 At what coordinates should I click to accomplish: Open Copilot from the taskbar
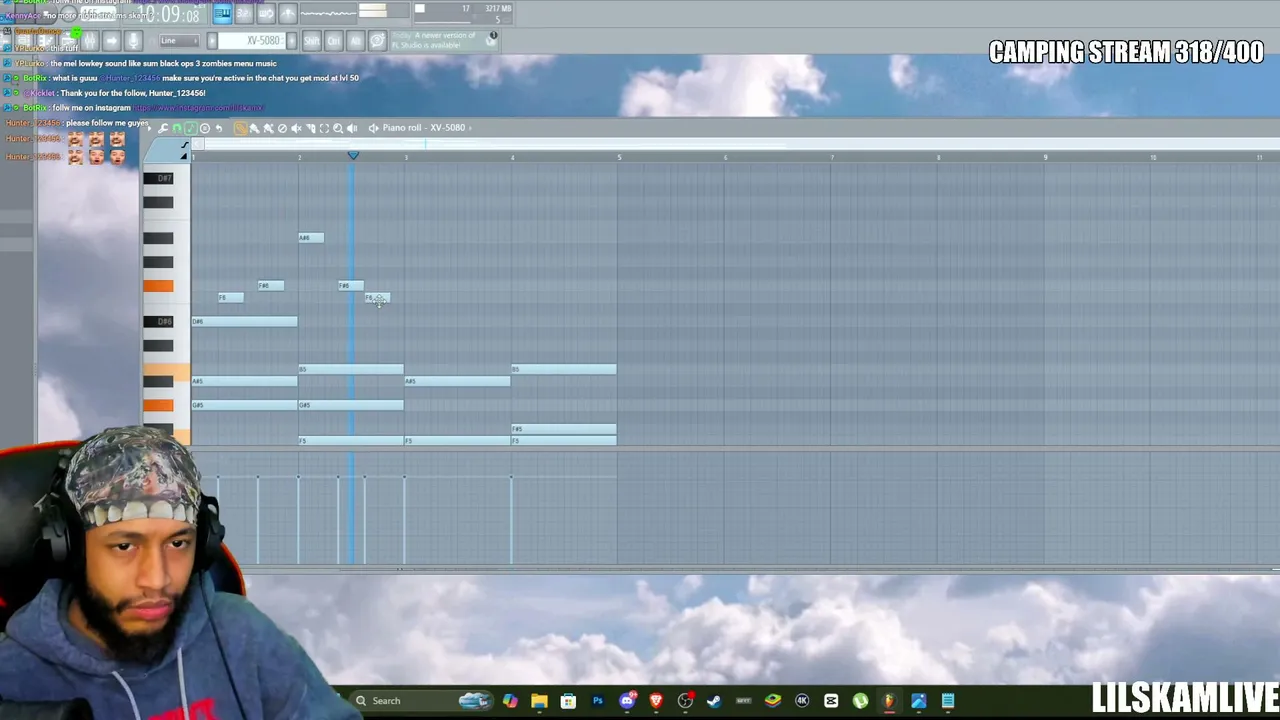510,701
